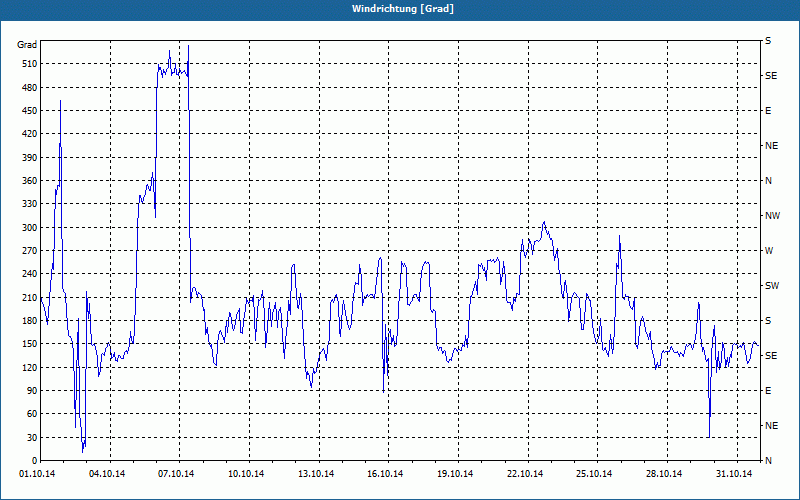Click the y-axis value 150
Image resolution: width=800 pixels, height=500 pixels.
[x=30, y=344]
